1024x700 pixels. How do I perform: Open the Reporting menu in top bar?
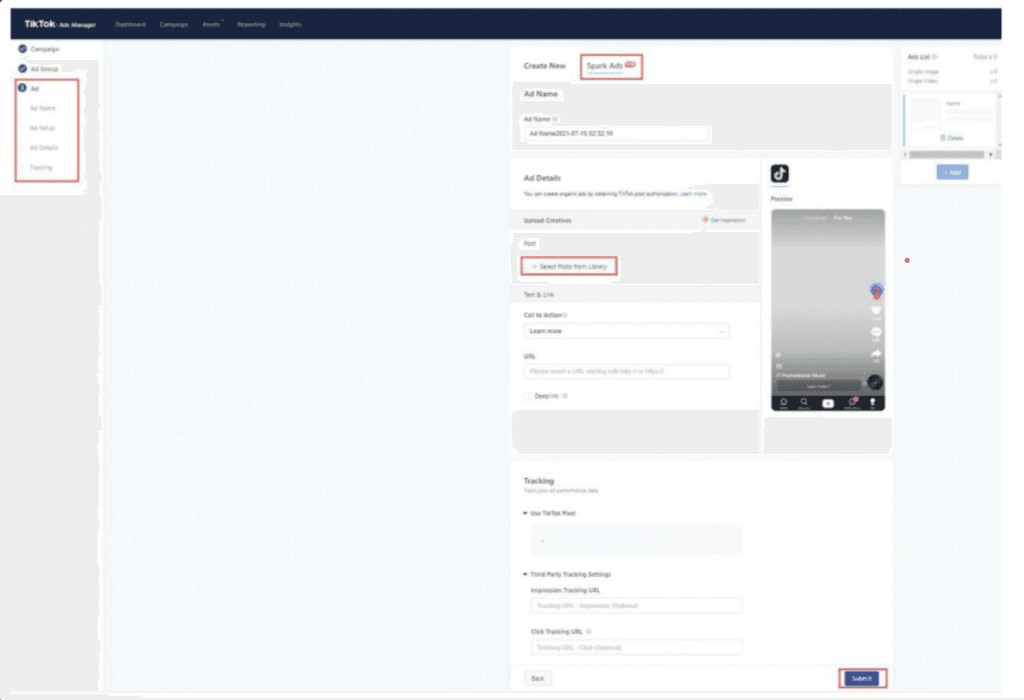(251, 24)
